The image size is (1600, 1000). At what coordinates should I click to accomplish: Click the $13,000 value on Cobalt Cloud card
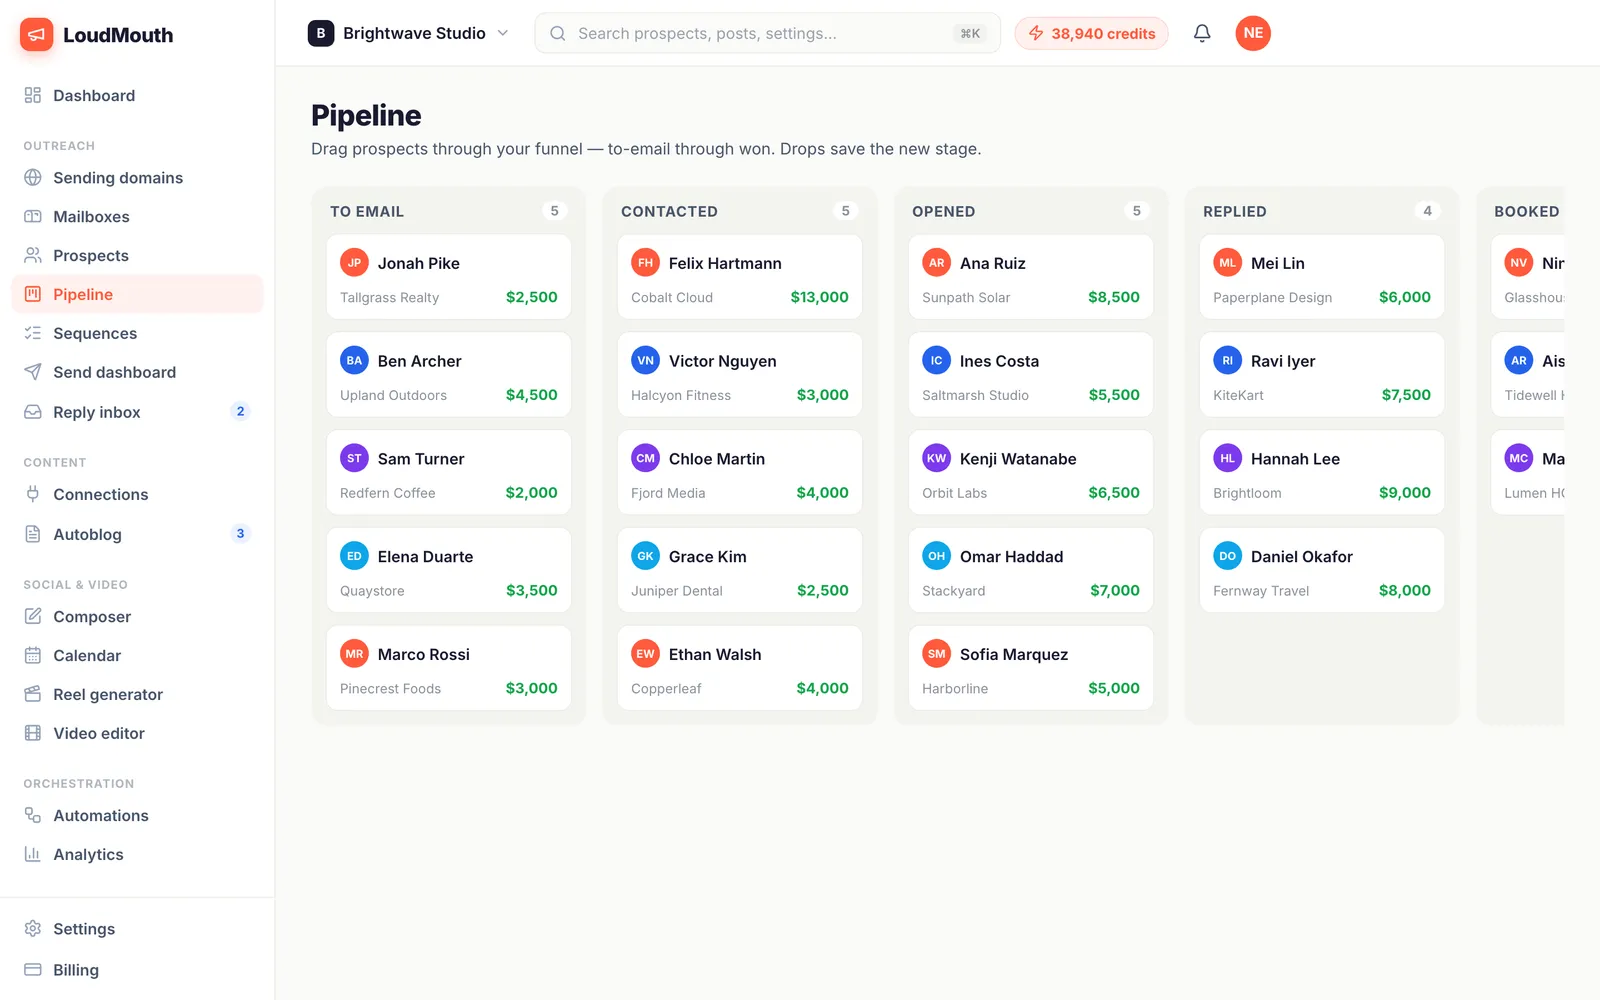click(x=819, y=297)
